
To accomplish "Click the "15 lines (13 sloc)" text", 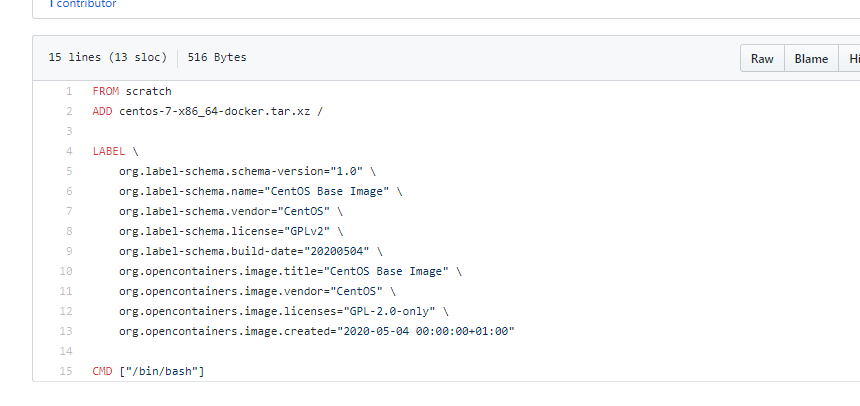I will [x=108, y=57].
